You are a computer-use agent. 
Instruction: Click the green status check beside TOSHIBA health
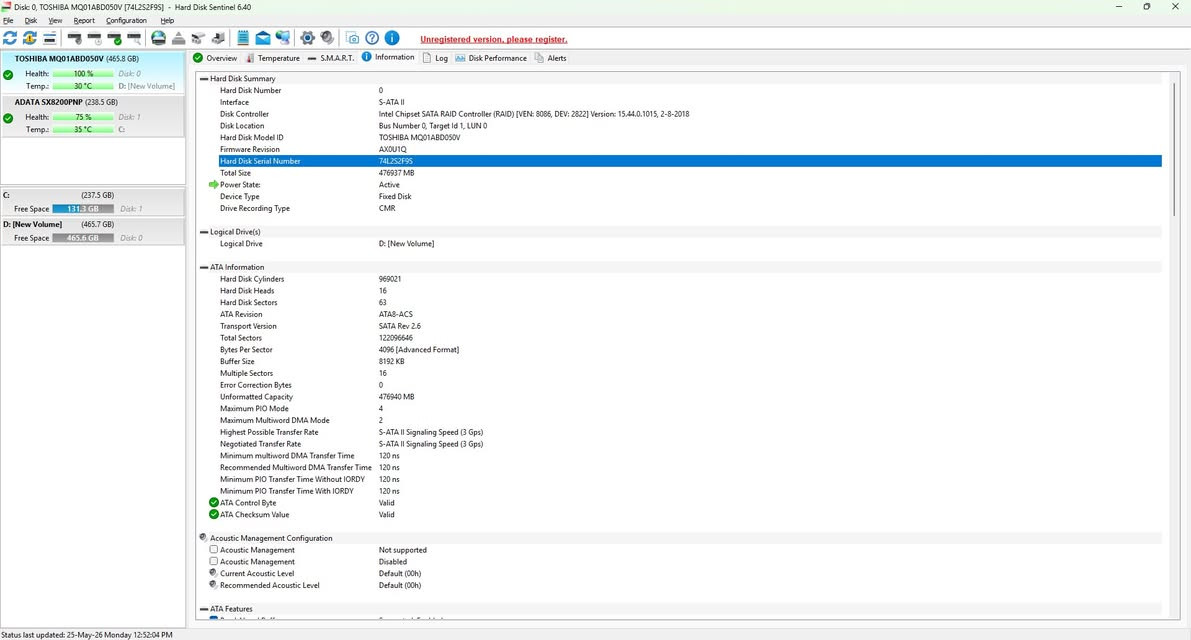[x=8, y=74]
